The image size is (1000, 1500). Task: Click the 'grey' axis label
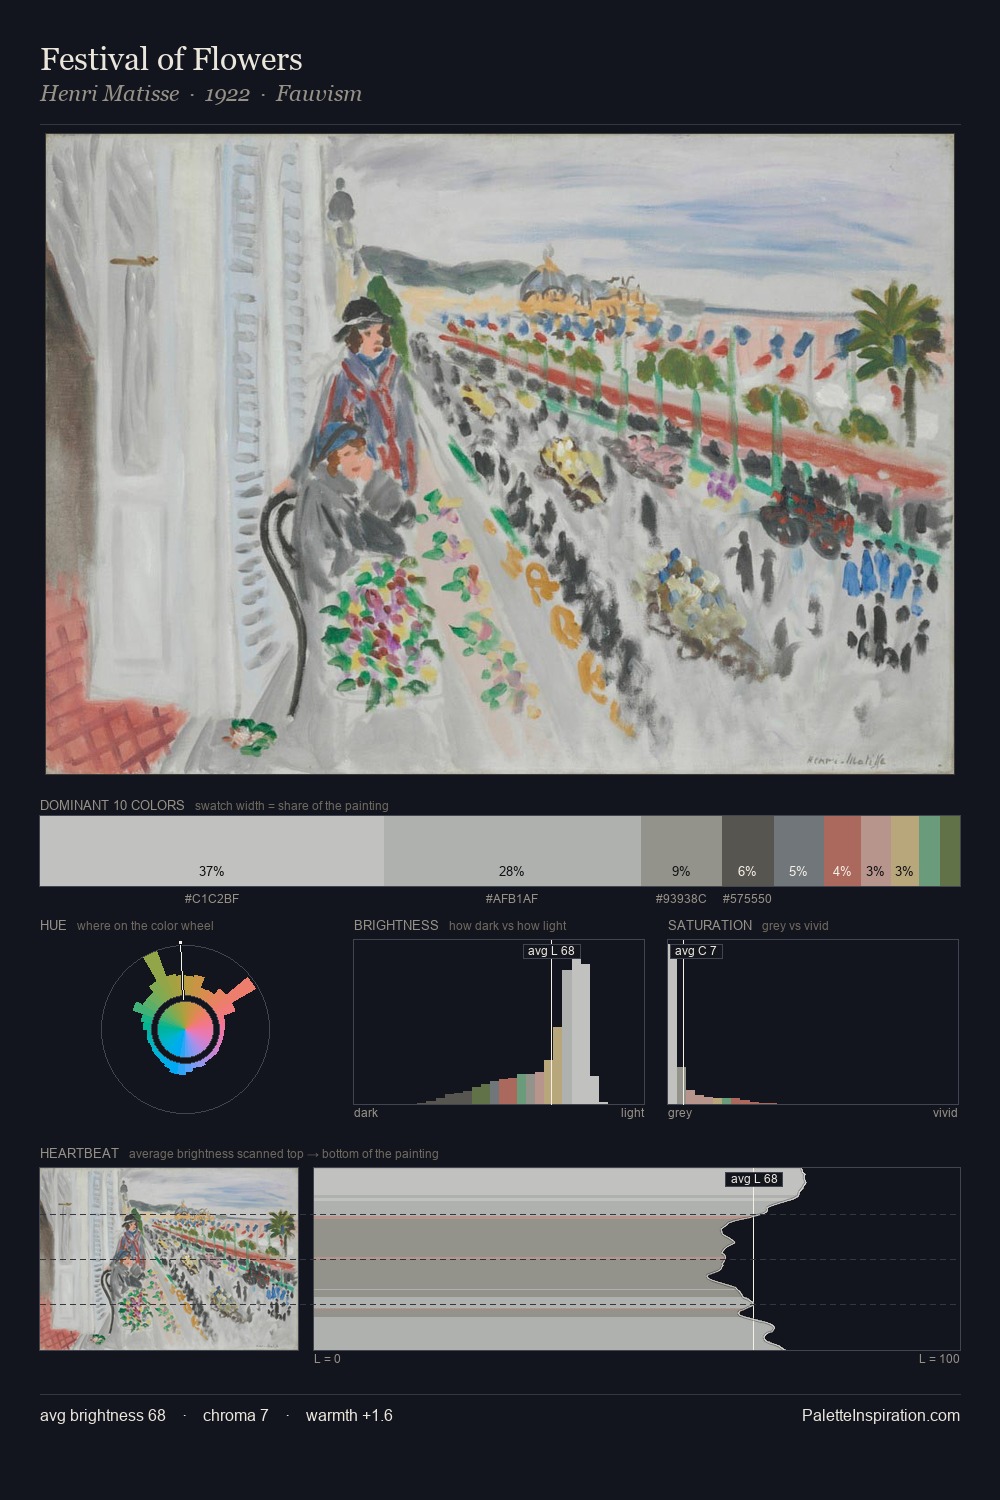click(680, 1113)
